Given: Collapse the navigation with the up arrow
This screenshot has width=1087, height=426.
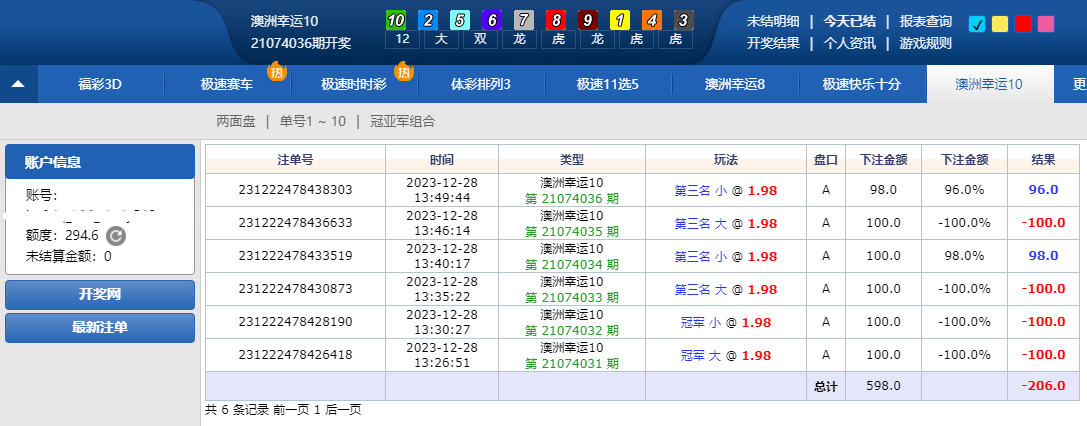Looking at the screenshot, I should point(18,84).
